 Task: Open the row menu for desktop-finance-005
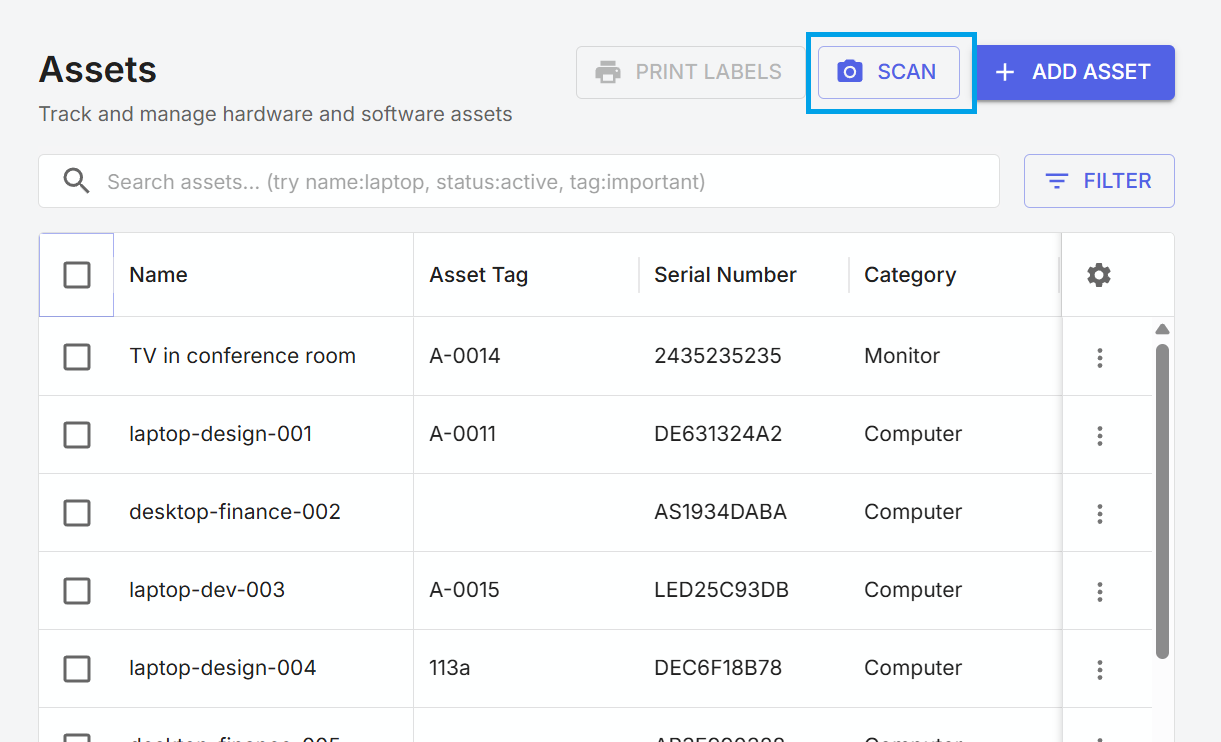pyautogui.click(x=1099, y=738)
